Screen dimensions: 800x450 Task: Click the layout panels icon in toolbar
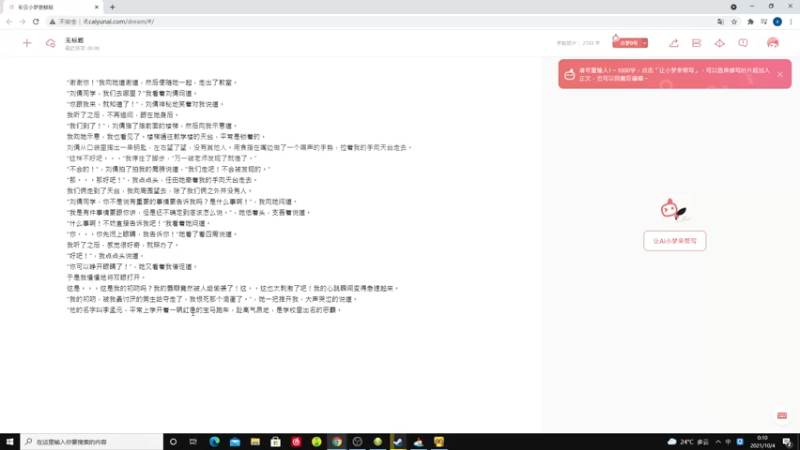pyautogui.click(x=696, y=43)
